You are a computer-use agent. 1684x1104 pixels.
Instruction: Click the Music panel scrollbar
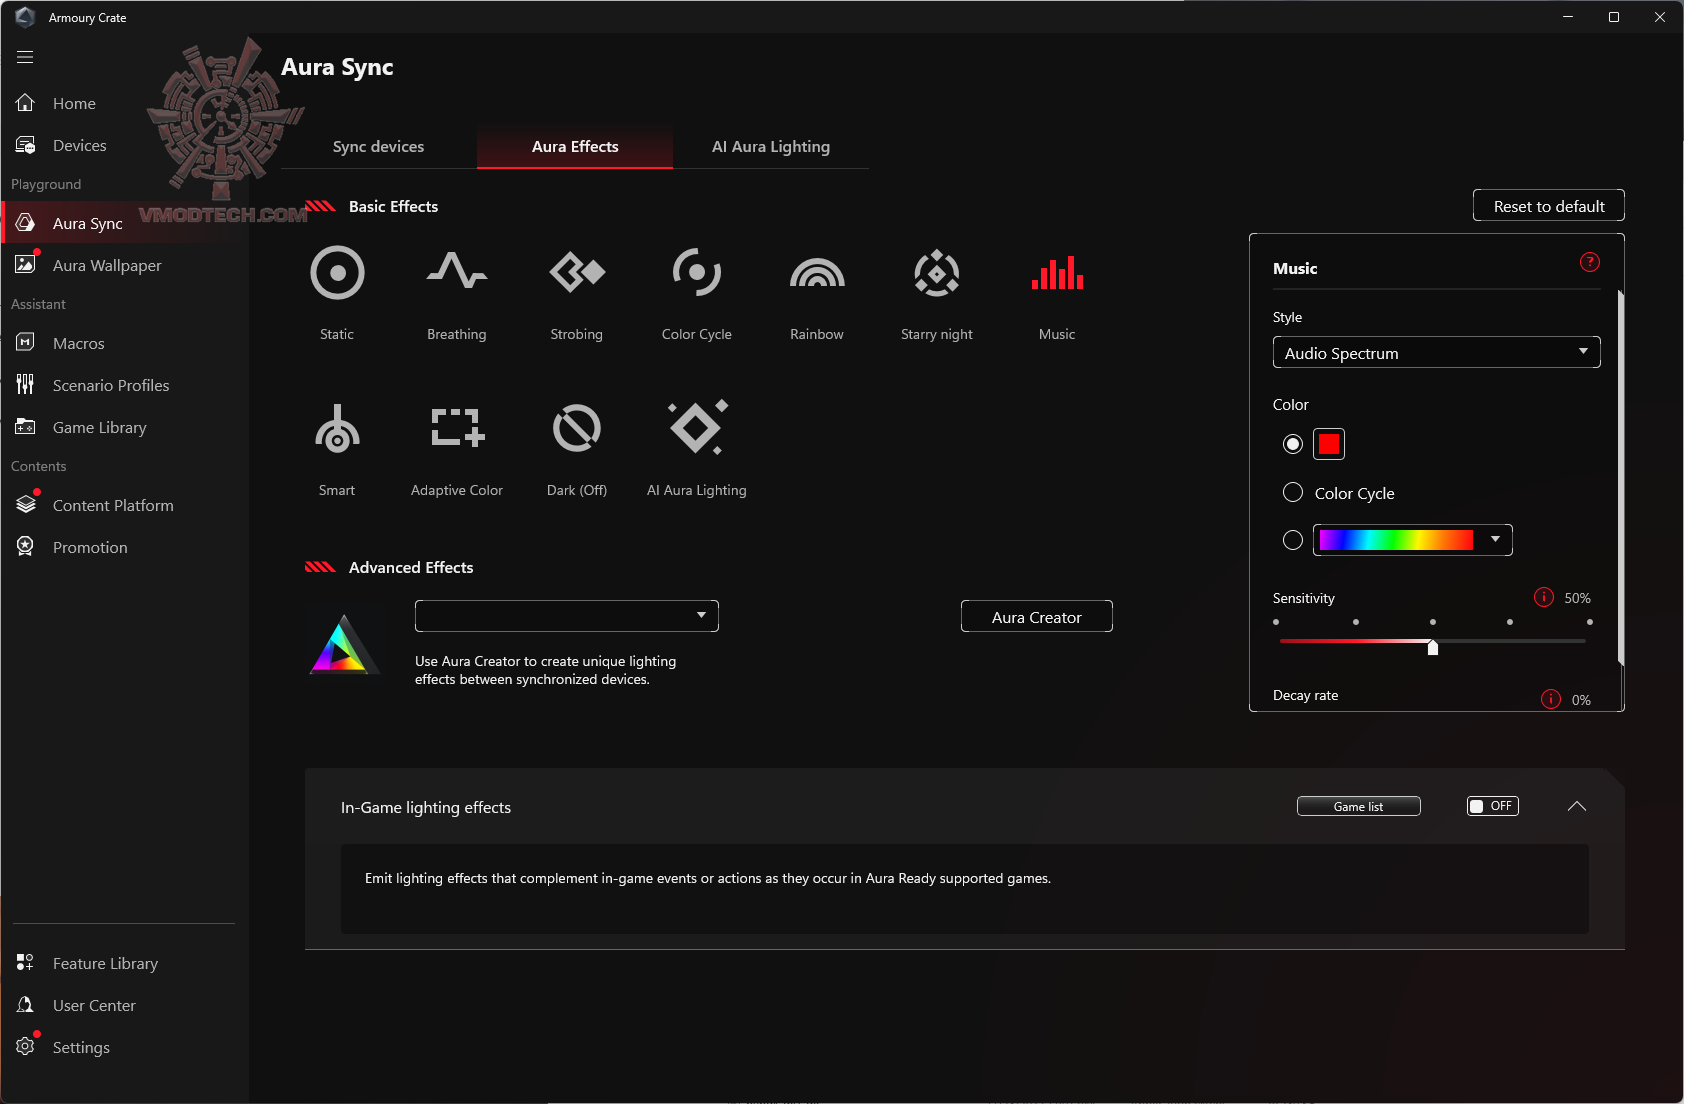1620,478
